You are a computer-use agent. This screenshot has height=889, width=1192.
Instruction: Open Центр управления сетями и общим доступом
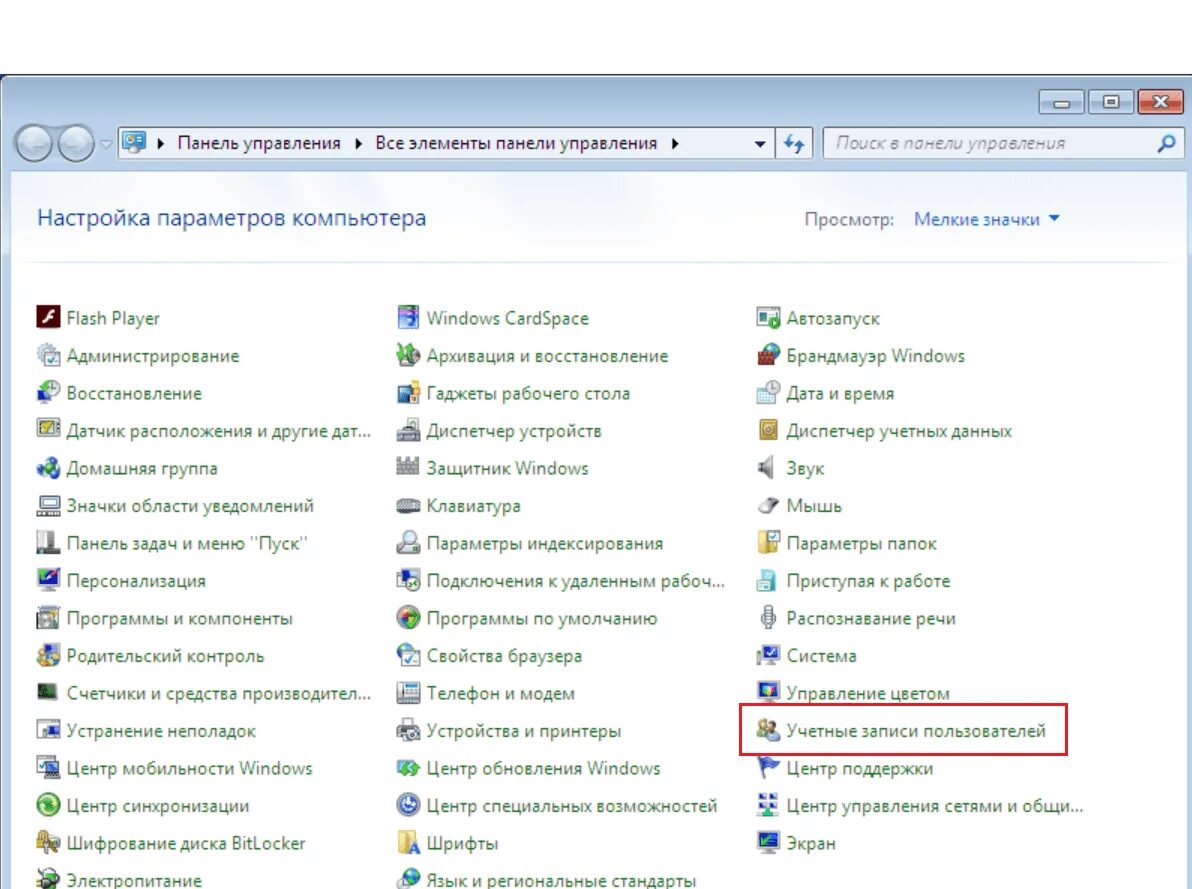click(934, 805)
